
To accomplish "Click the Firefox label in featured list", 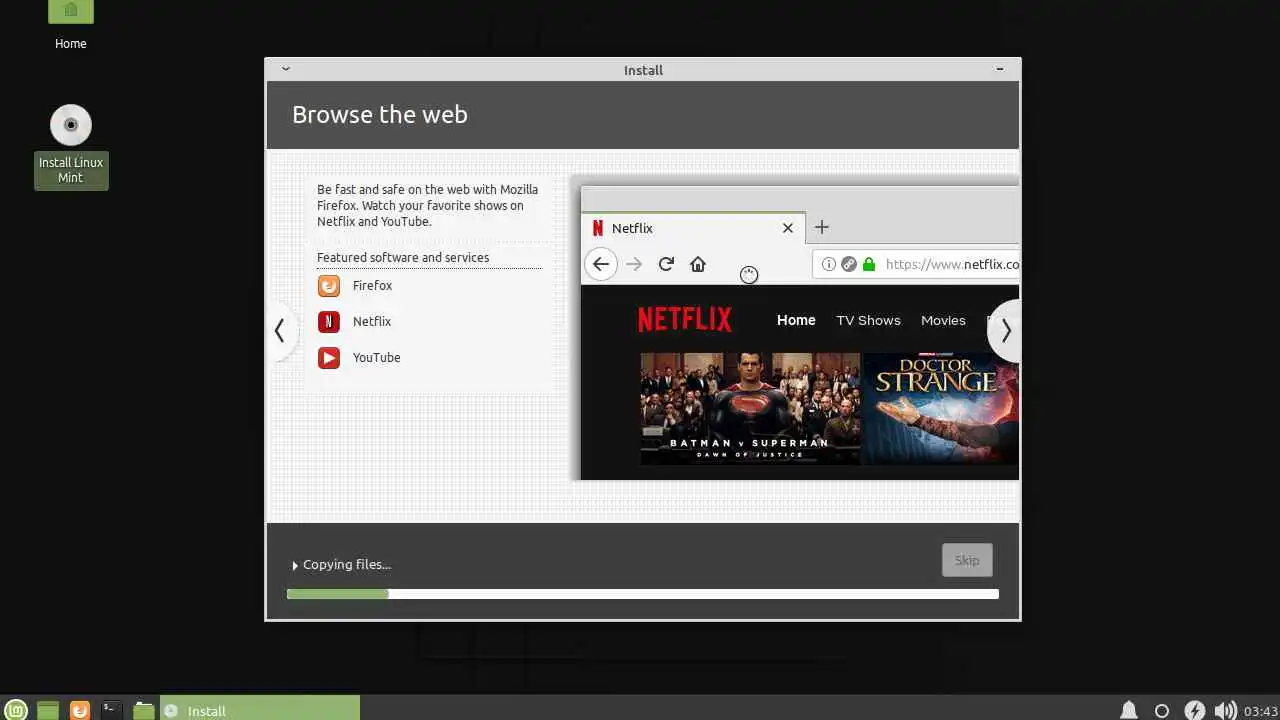I will pyautogui.click(x=372, y=286).
